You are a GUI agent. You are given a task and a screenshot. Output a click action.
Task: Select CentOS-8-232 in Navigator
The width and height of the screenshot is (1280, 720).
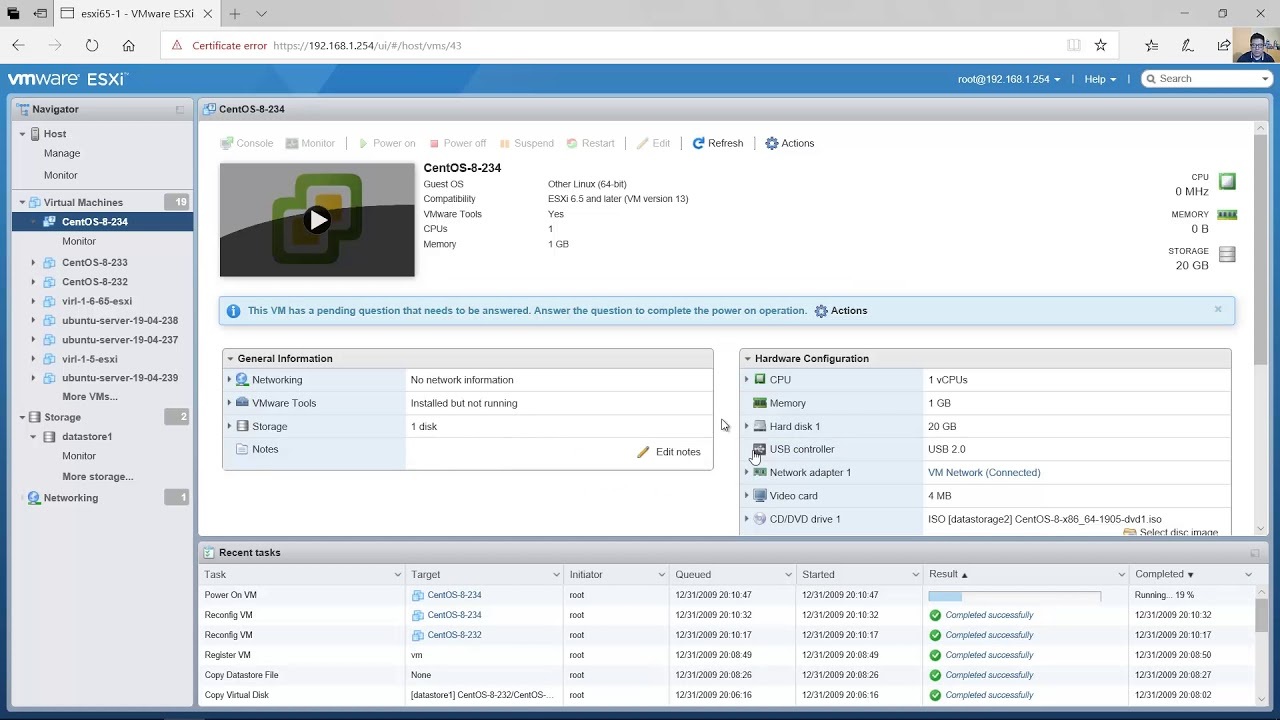[x=95, y=282]
